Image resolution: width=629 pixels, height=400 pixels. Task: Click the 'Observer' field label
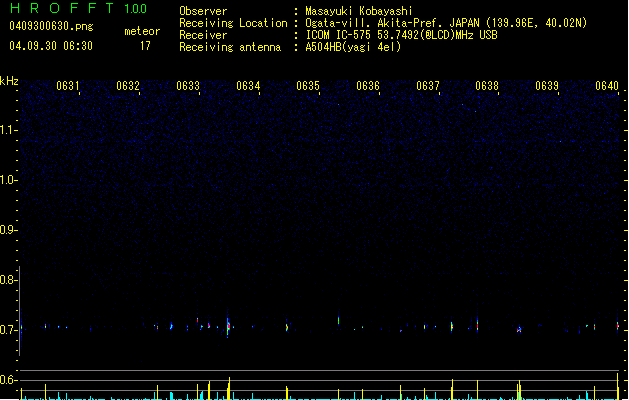pyautogui.click(x=203, y=11)
